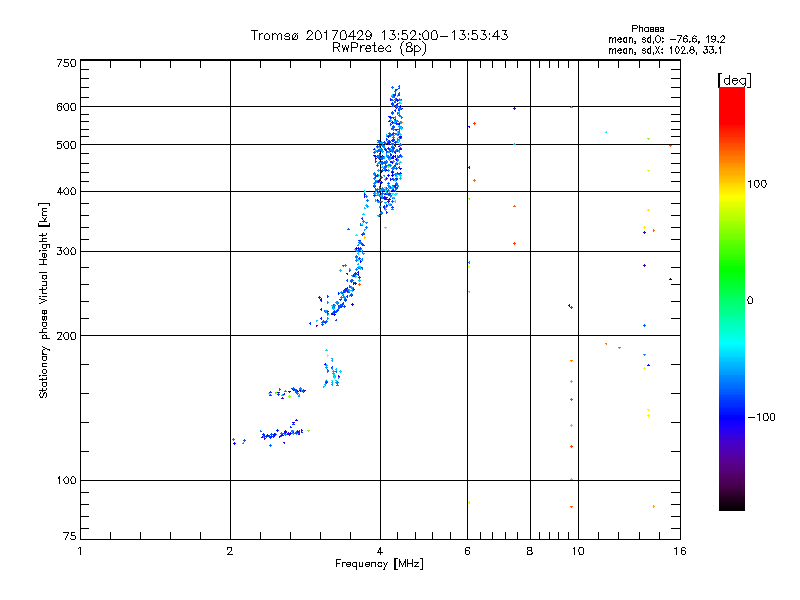Click the "[deg]" colorbar label

[734, 80]
